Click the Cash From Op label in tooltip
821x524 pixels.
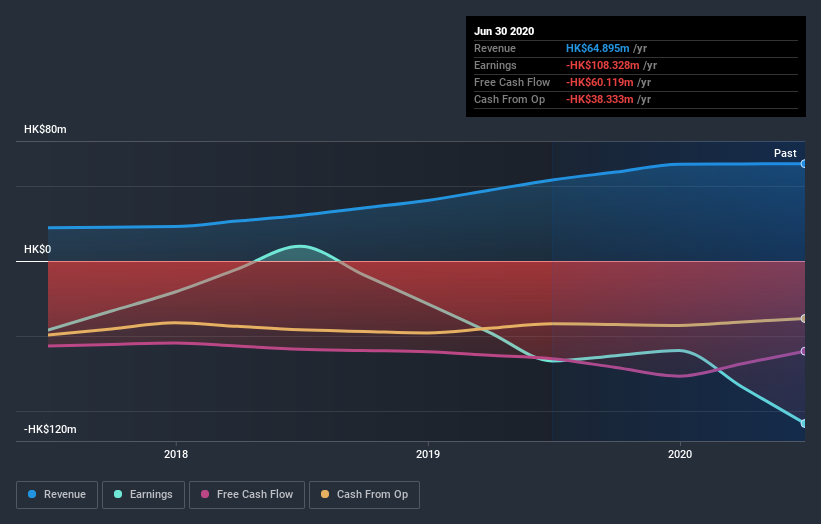[x=509, y=99]
